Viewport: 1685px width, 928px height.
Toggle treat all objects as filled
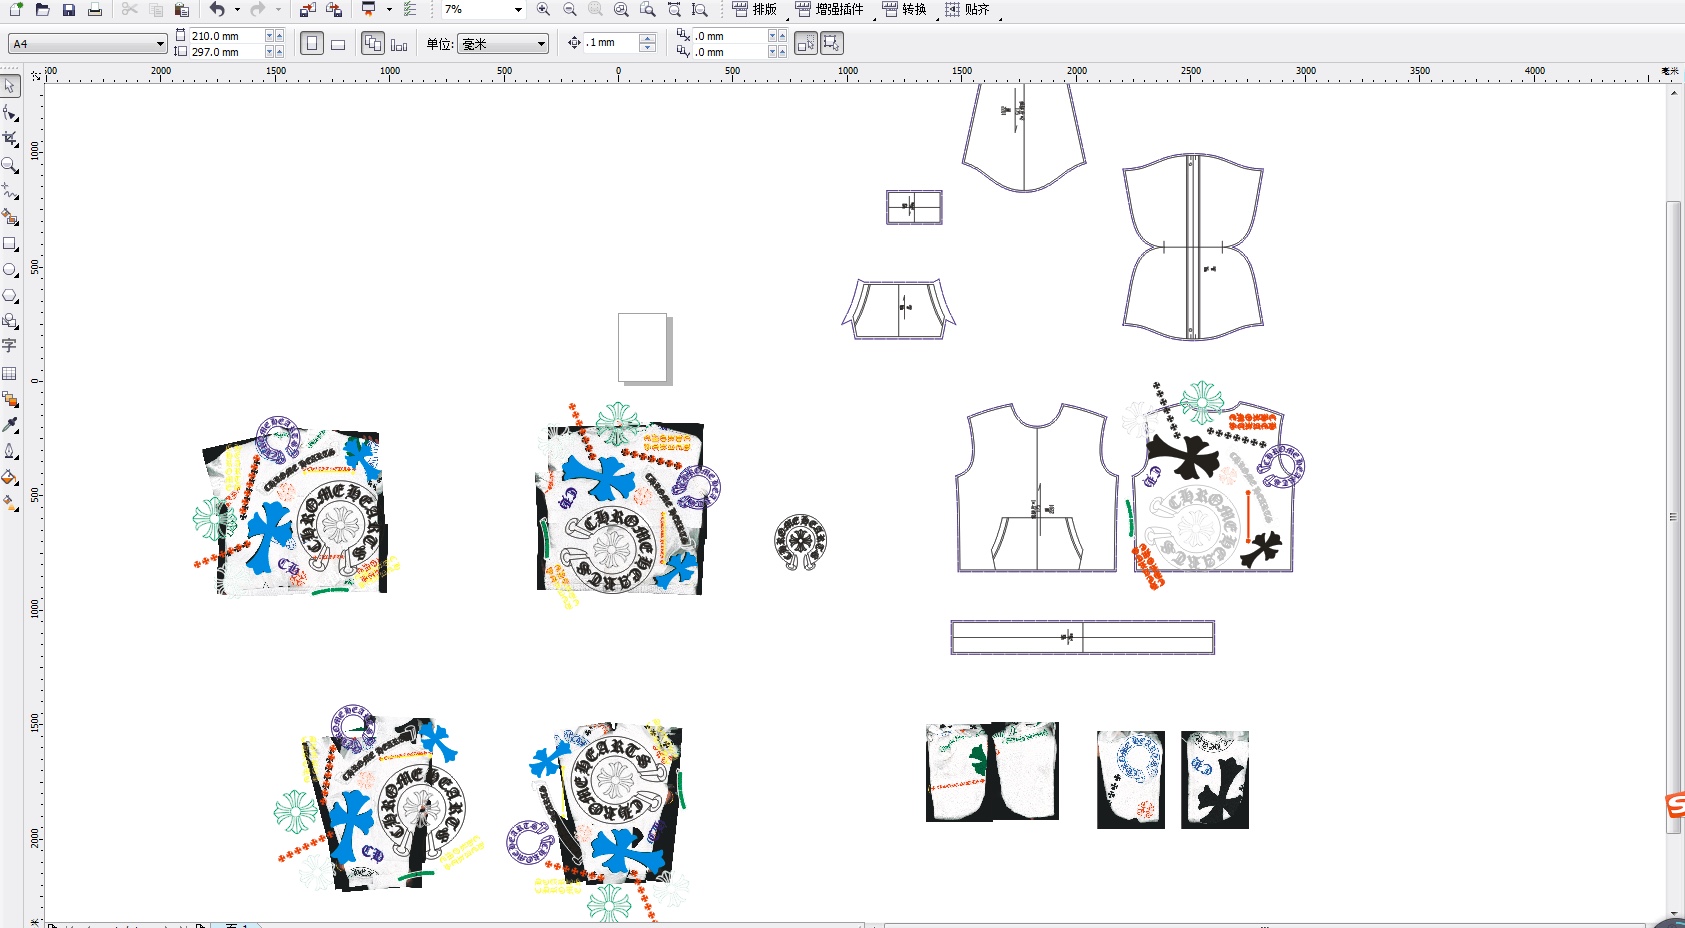(806, 44)
